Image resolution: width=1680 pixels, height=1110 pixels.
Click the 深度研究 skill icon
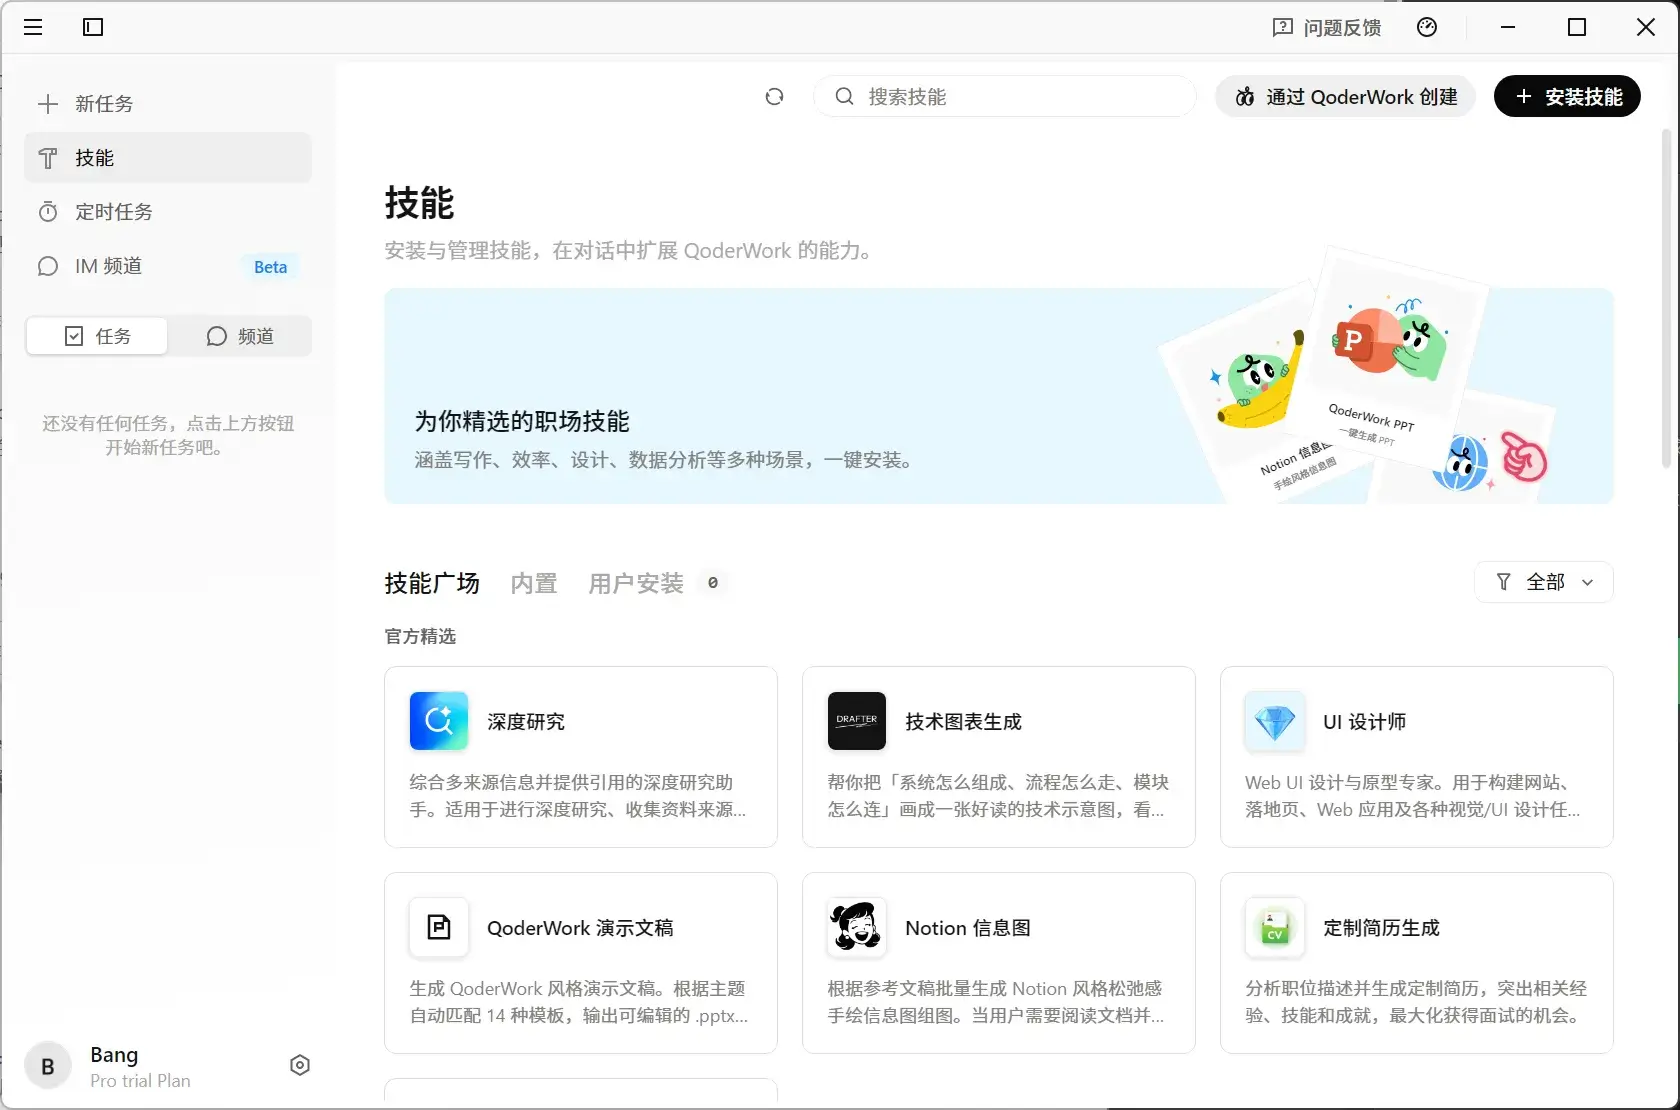(x=439, y=721)
